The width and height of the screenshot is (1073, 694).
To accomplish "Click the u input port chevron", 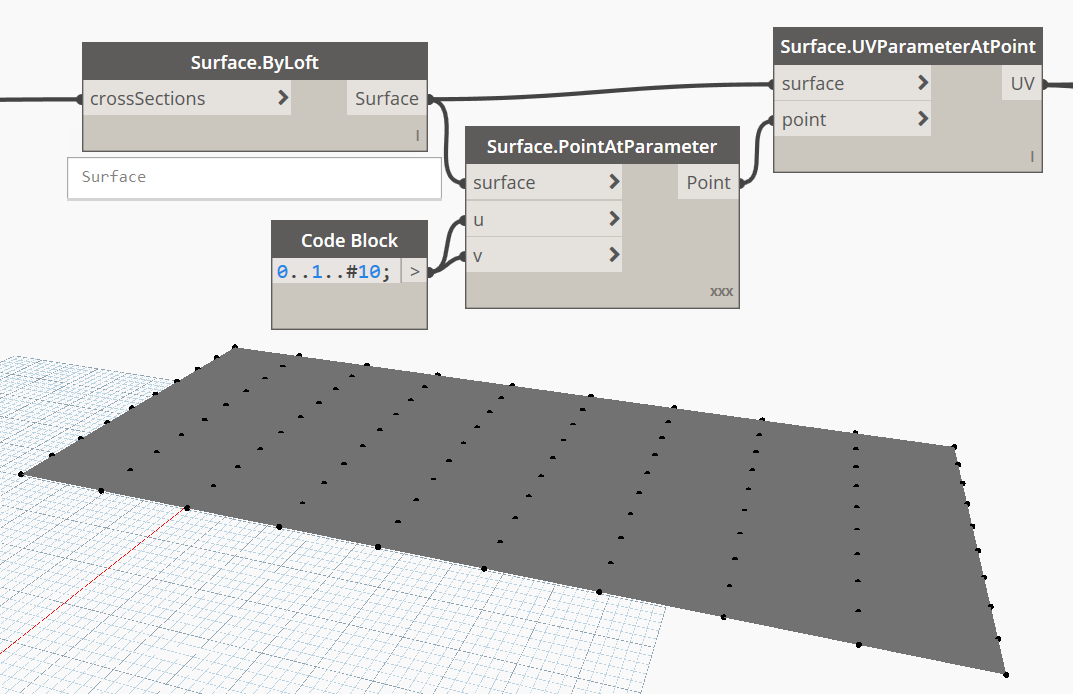I will 613,219.
